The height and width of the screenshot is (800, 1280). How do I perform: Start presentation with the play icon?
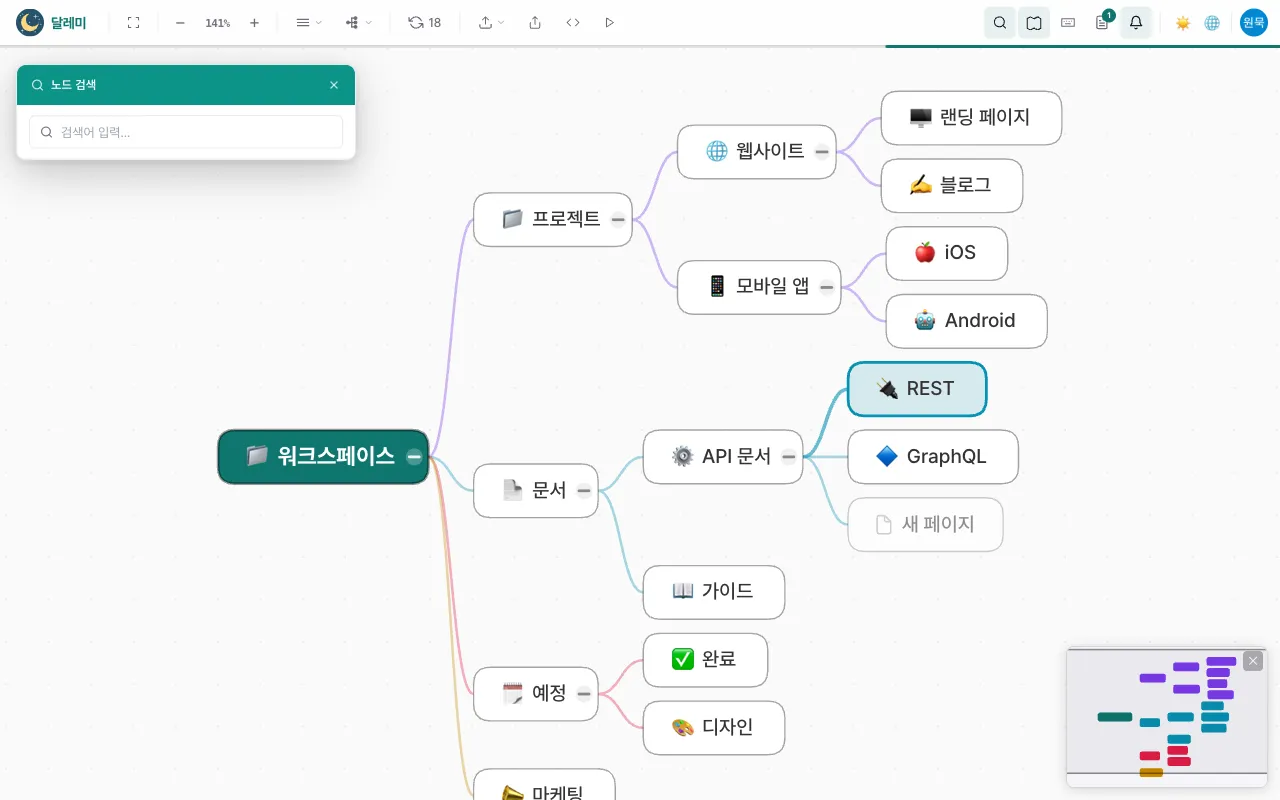(610, 22)
